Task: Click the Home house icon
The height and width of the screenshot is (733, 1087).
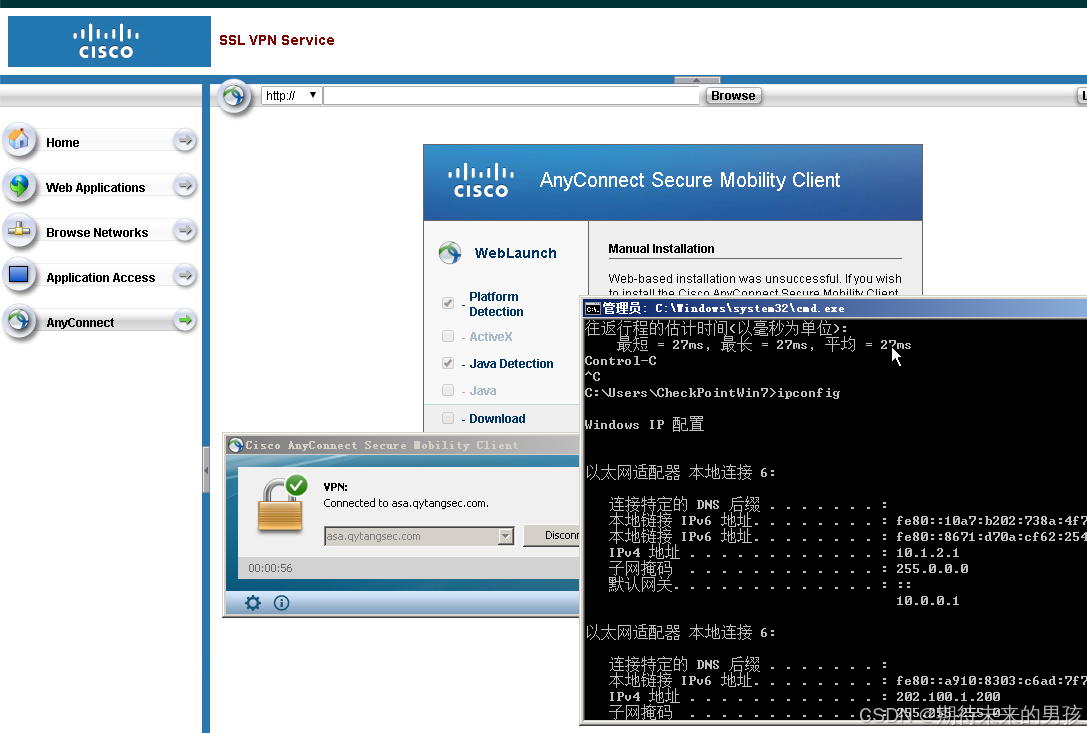Action: coord(19,141)
